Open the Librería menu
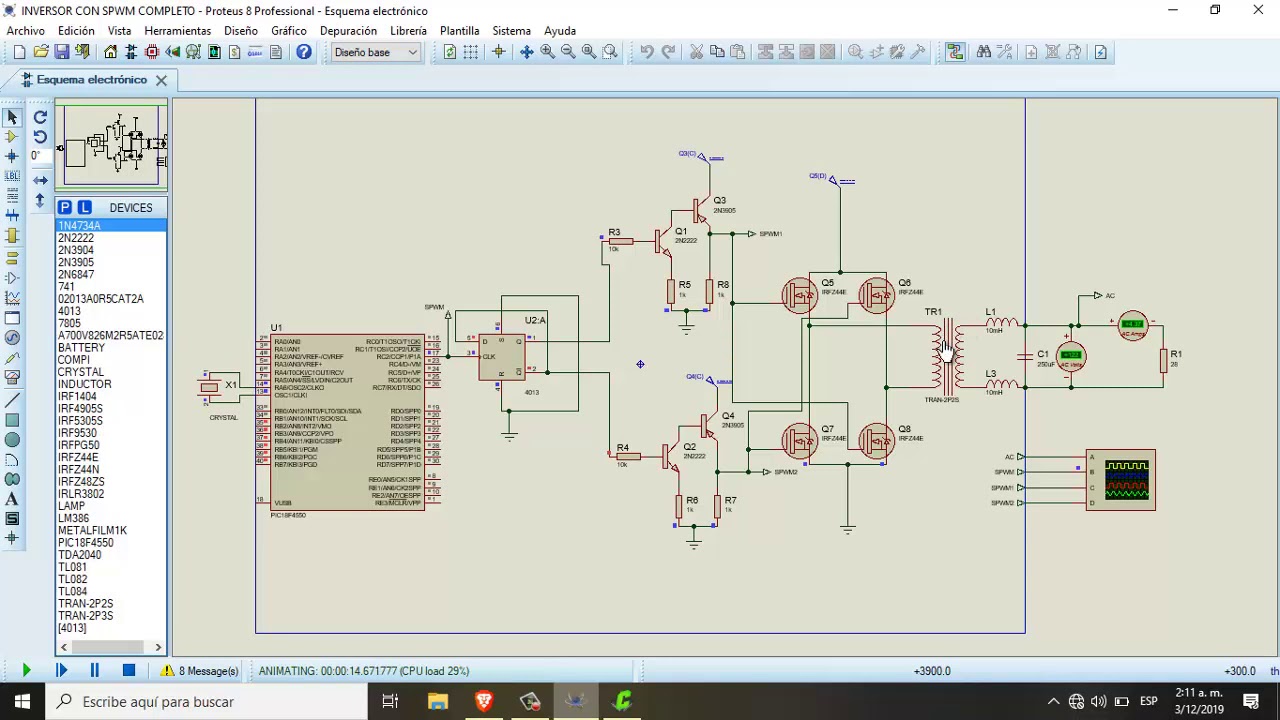1280x720 pixels. 408,31
